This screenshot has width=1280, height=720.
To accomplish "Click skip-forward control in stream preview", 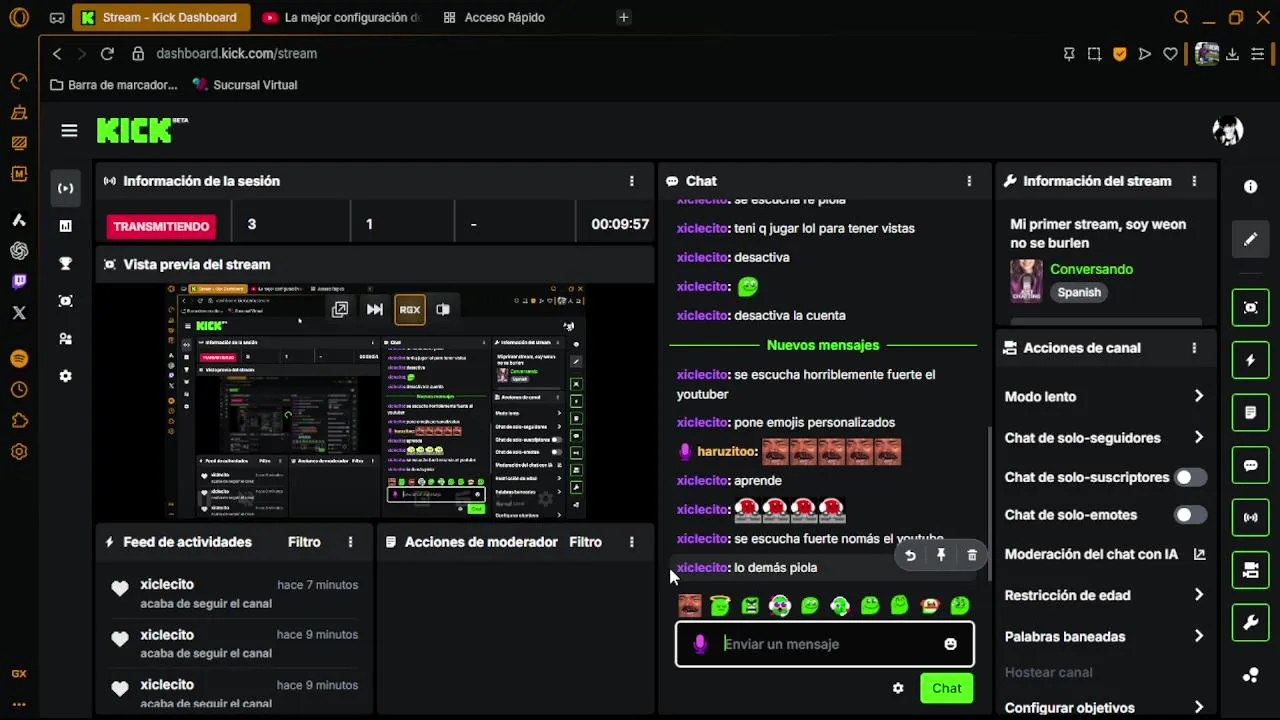I will pos(375,310).
